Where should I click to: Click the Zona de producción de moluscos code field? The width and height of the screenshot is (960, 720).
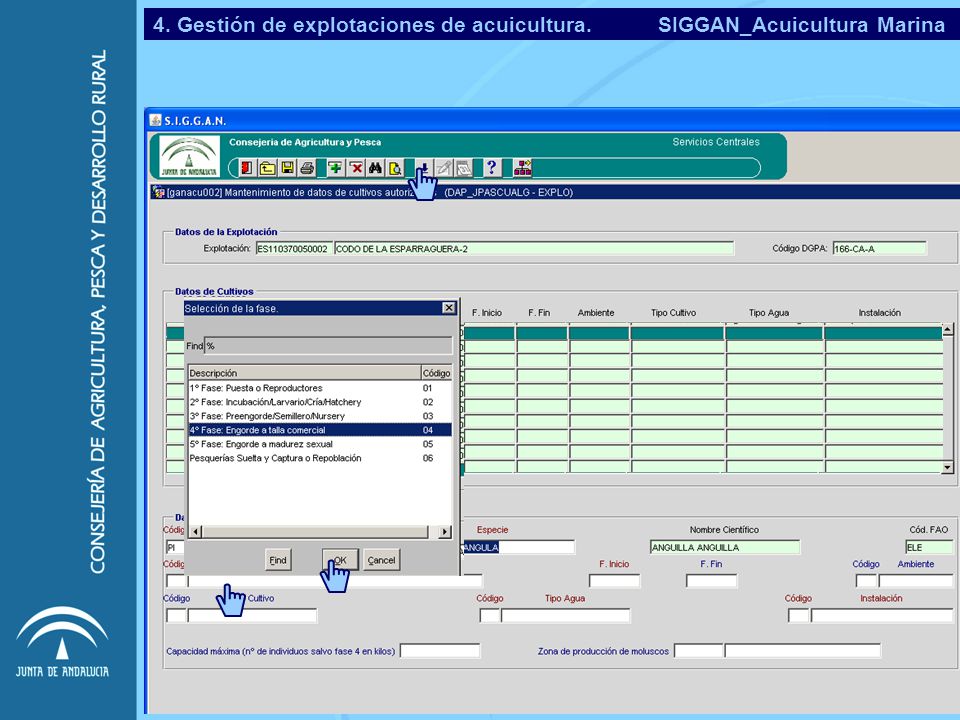[x=698, y=650]
